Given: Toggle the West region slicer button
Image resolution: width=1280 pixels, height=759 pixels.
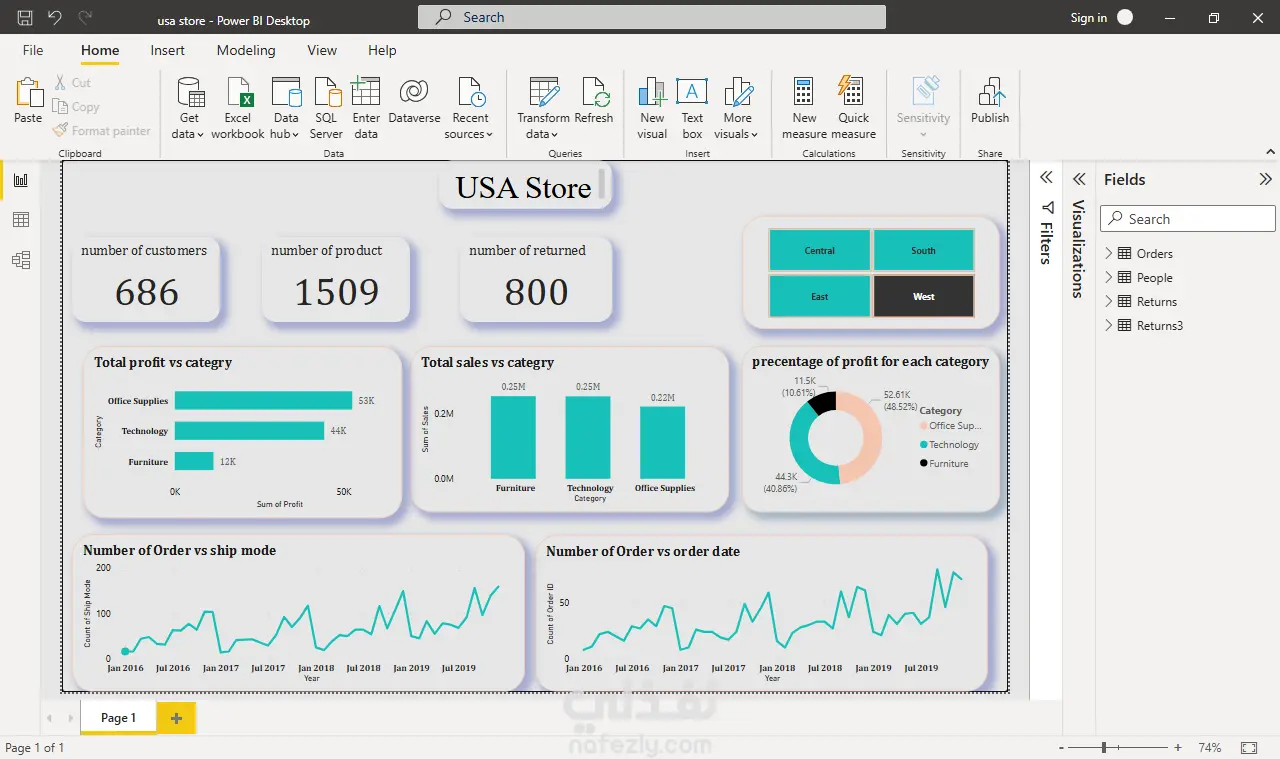Looking at the screenshot, I should 923,296.
